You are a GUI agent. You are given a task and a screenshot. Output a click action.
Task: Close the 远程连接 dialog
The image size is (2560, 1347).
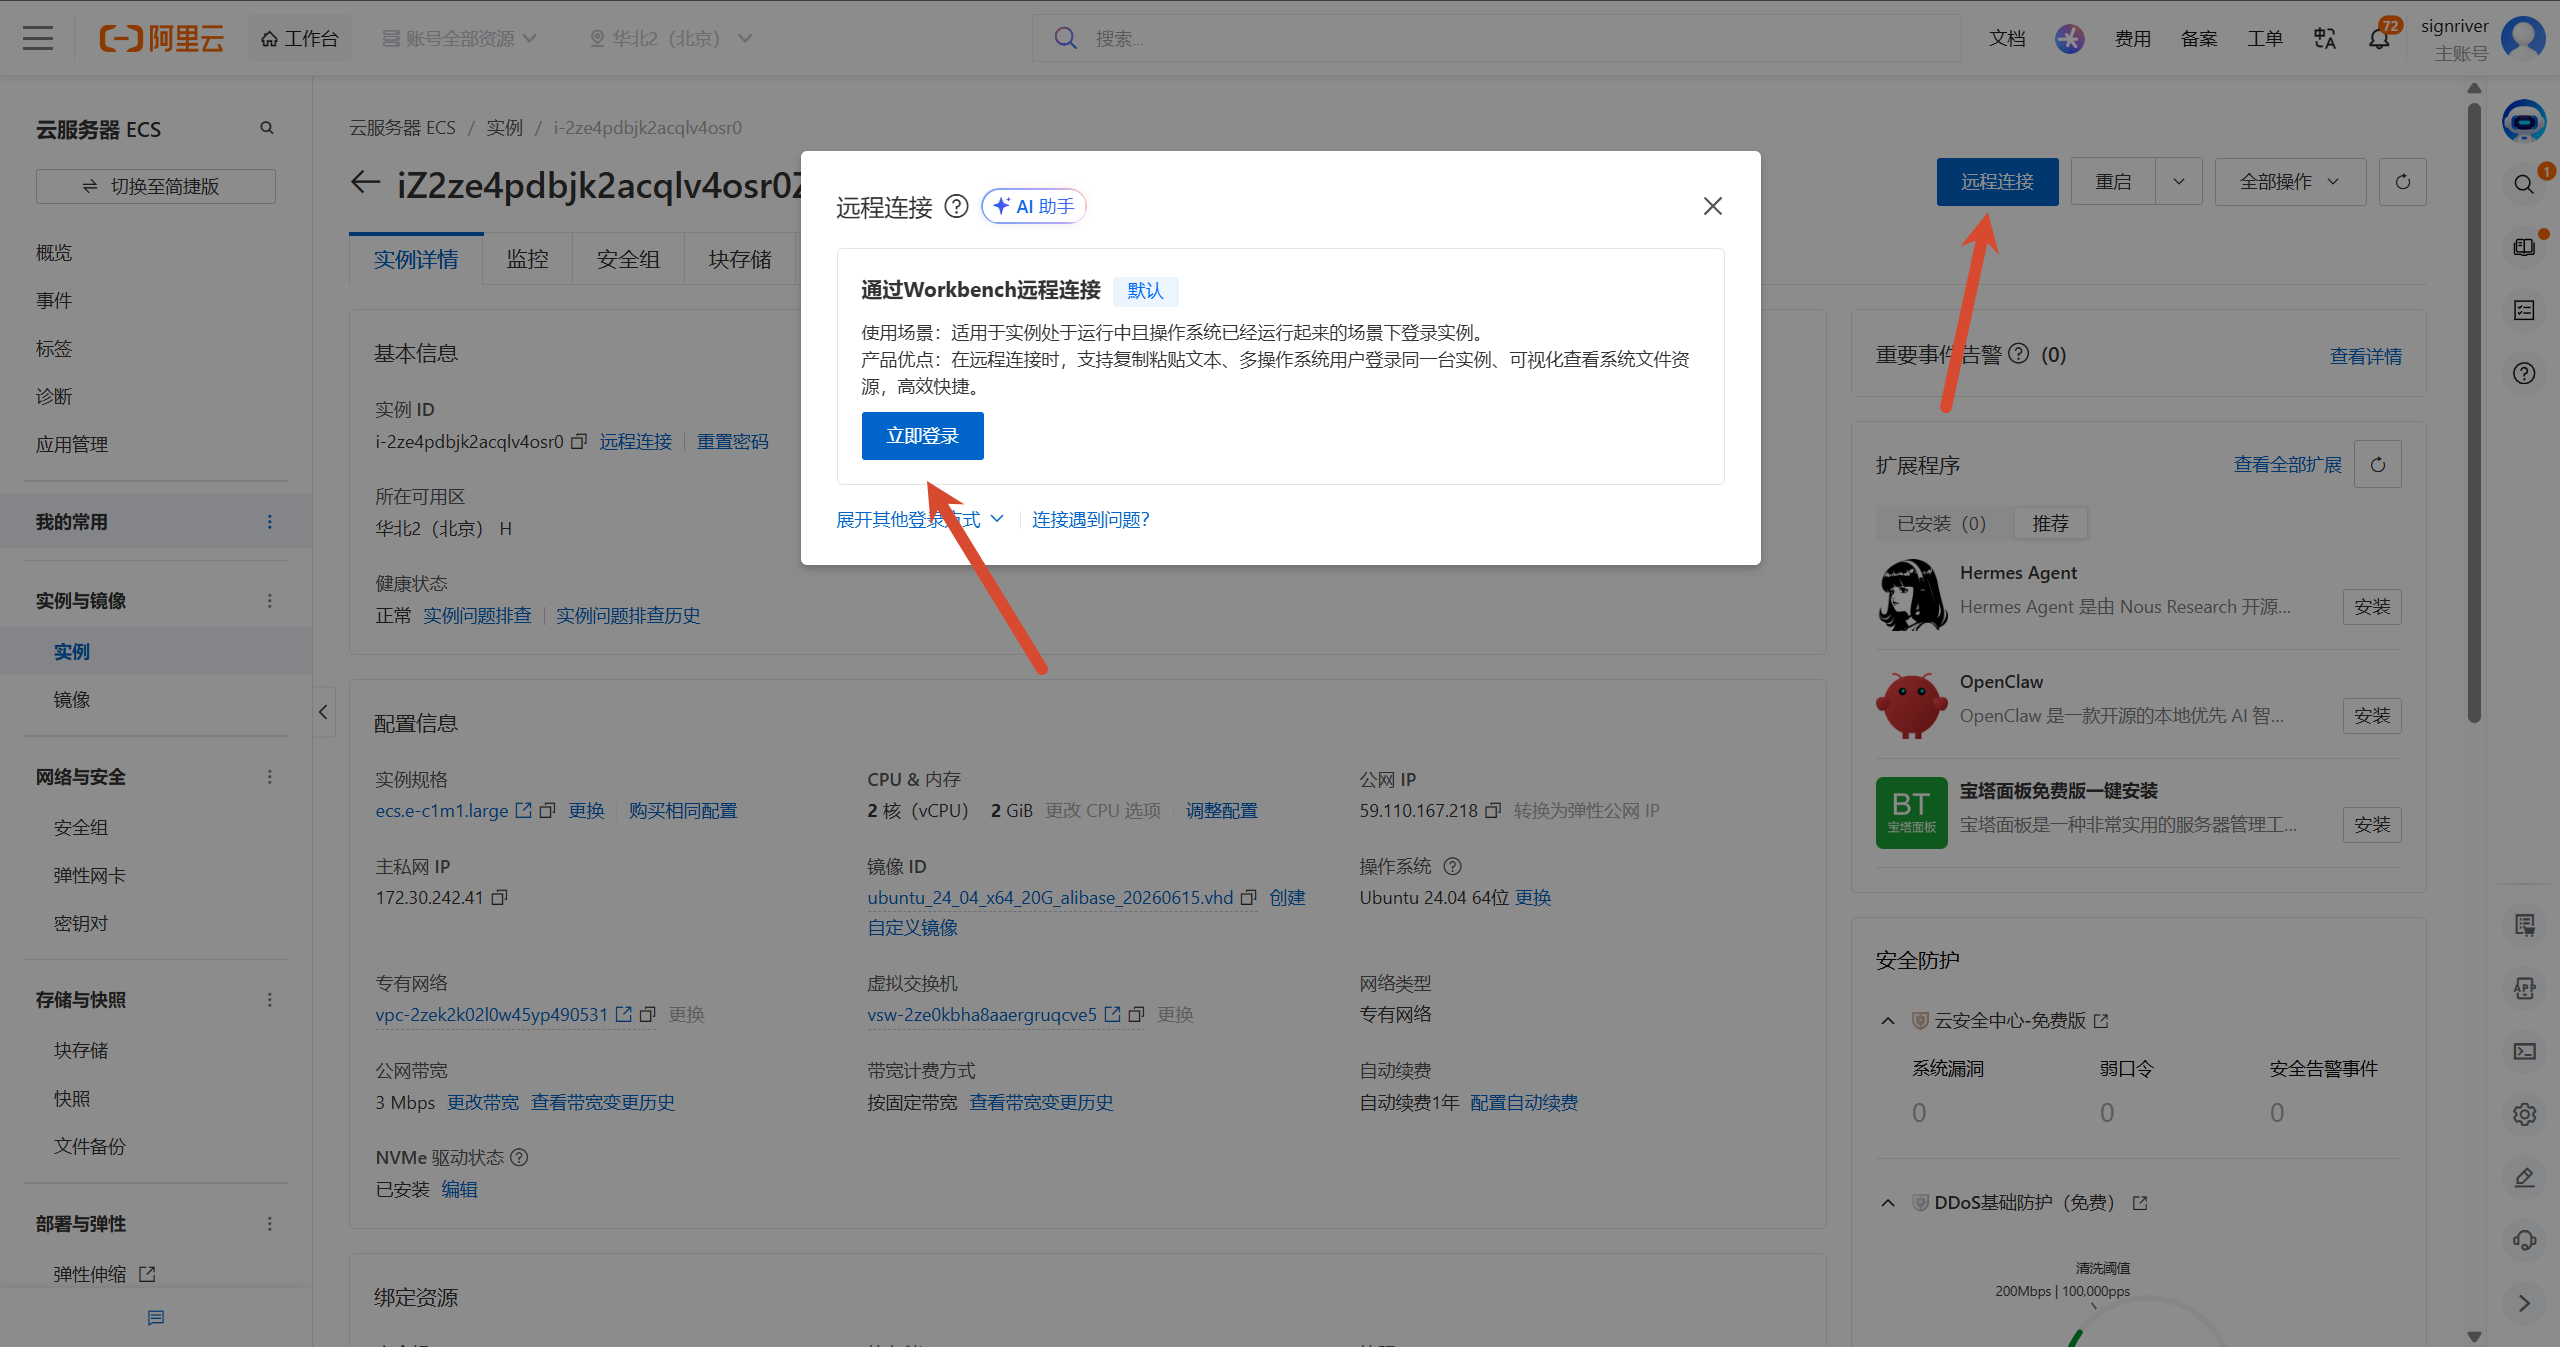pos(1712,206)
